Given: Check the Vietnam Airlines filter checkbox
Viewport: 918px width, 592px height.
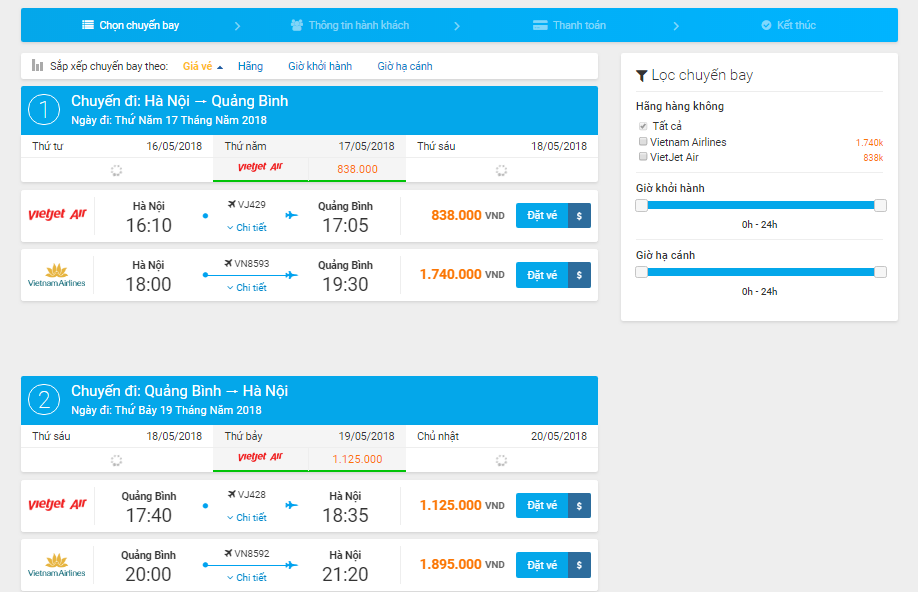Looking at the screenshot, I should [x=643, y=141].
